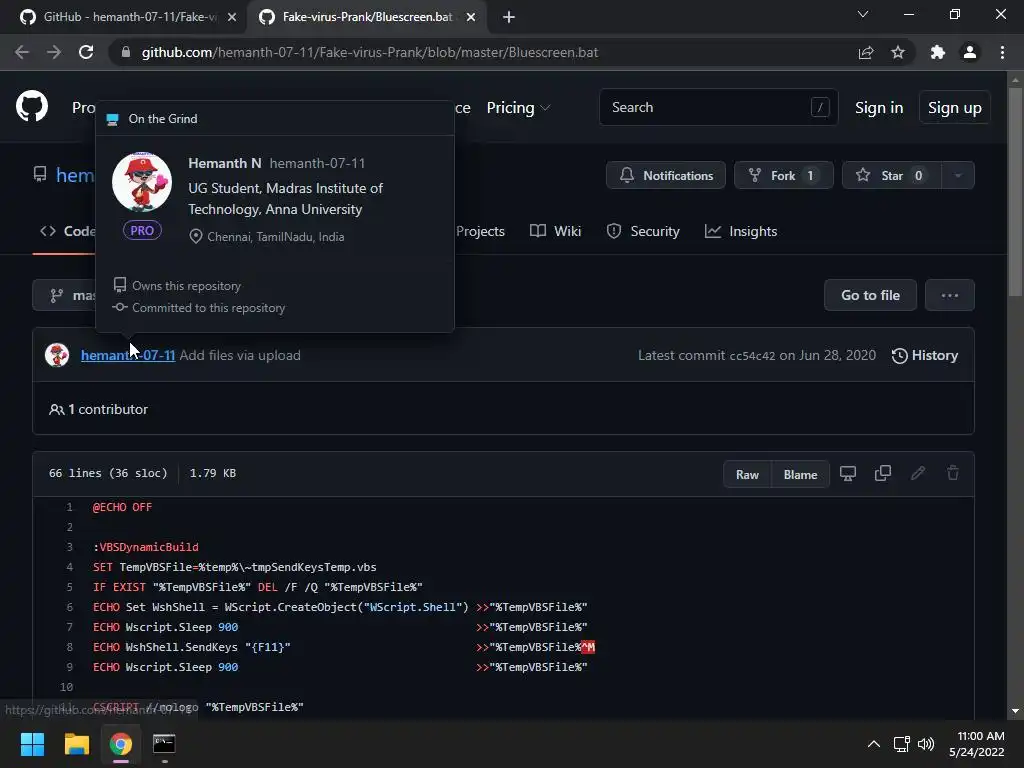Open Chrome profile avatar icon
This screenshot has height=768, width=1024.
click(x=970, y=52)
